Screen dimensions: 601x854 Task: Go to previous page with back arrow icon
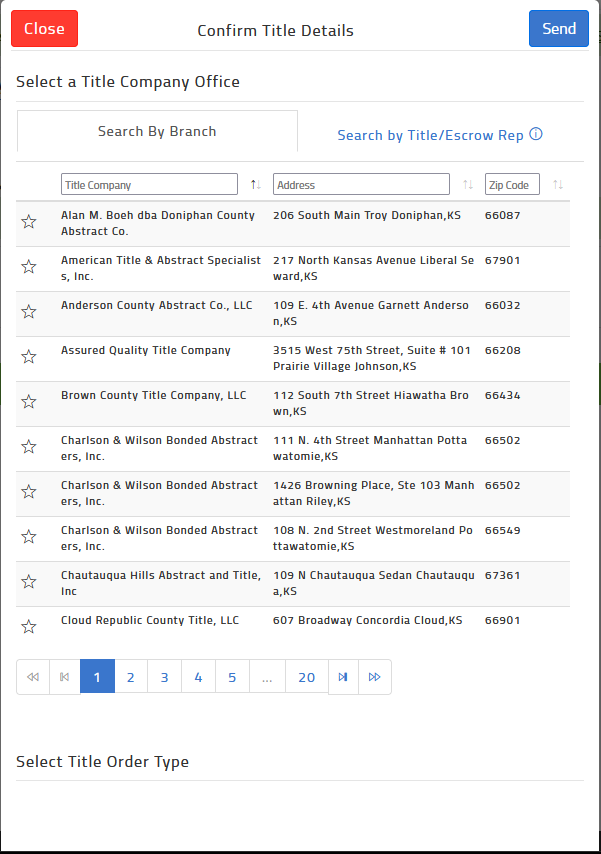click(64, 677)
